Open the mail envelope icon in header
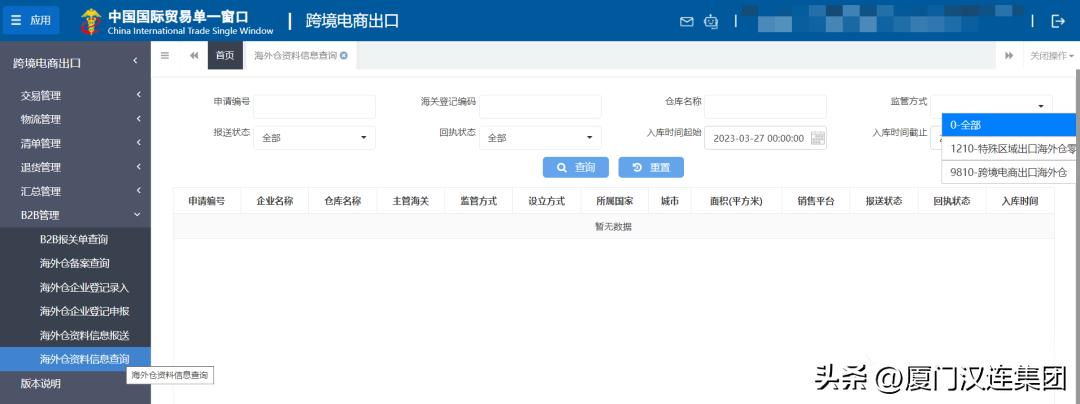Image resolution: width=1080 pixels, height=404 pixels. (x=686, y=21)
